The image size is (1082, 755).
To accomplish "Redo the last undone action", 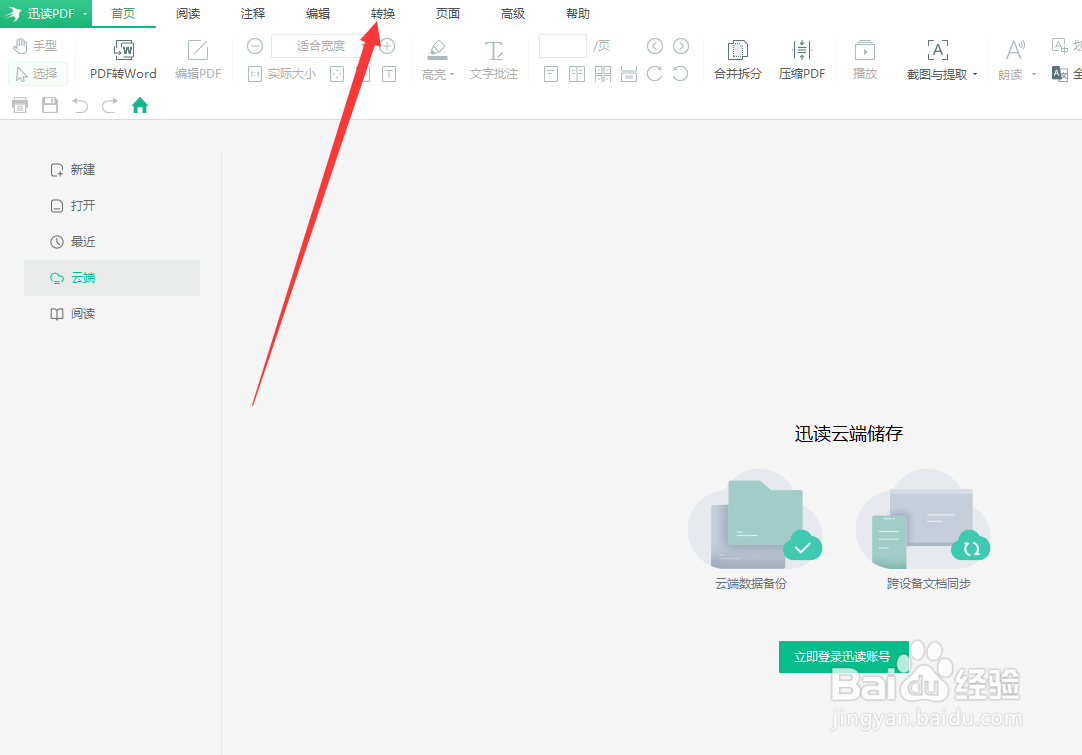I will (x=110, y=105).
